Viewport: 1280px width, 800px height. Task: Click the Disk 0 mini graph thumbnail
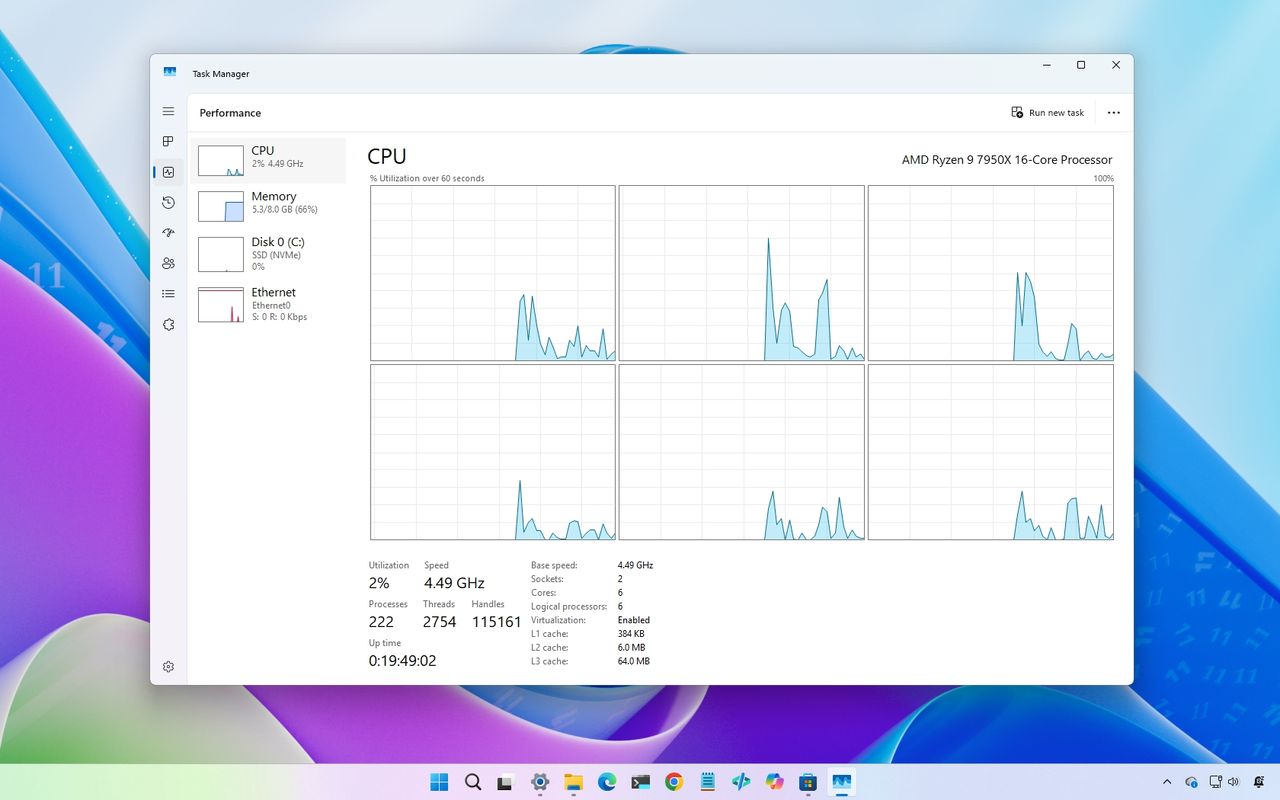click(x=221, y=254)
